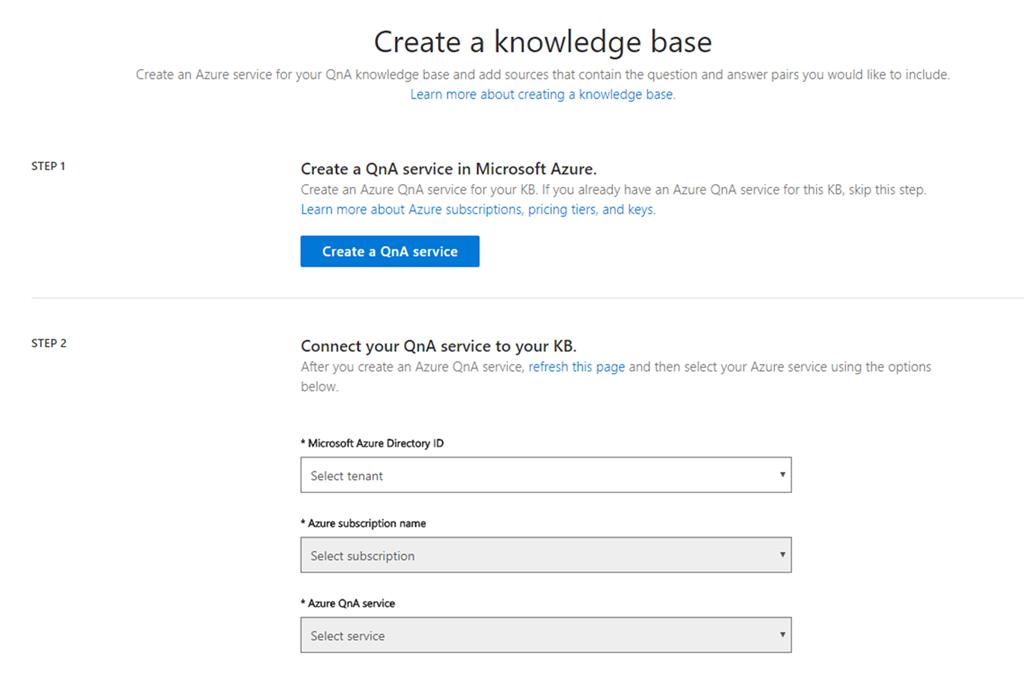Click the refresh this page link
Viewport: 1024px width, 696px height.
pyautogui.click(x=576, y=367)
